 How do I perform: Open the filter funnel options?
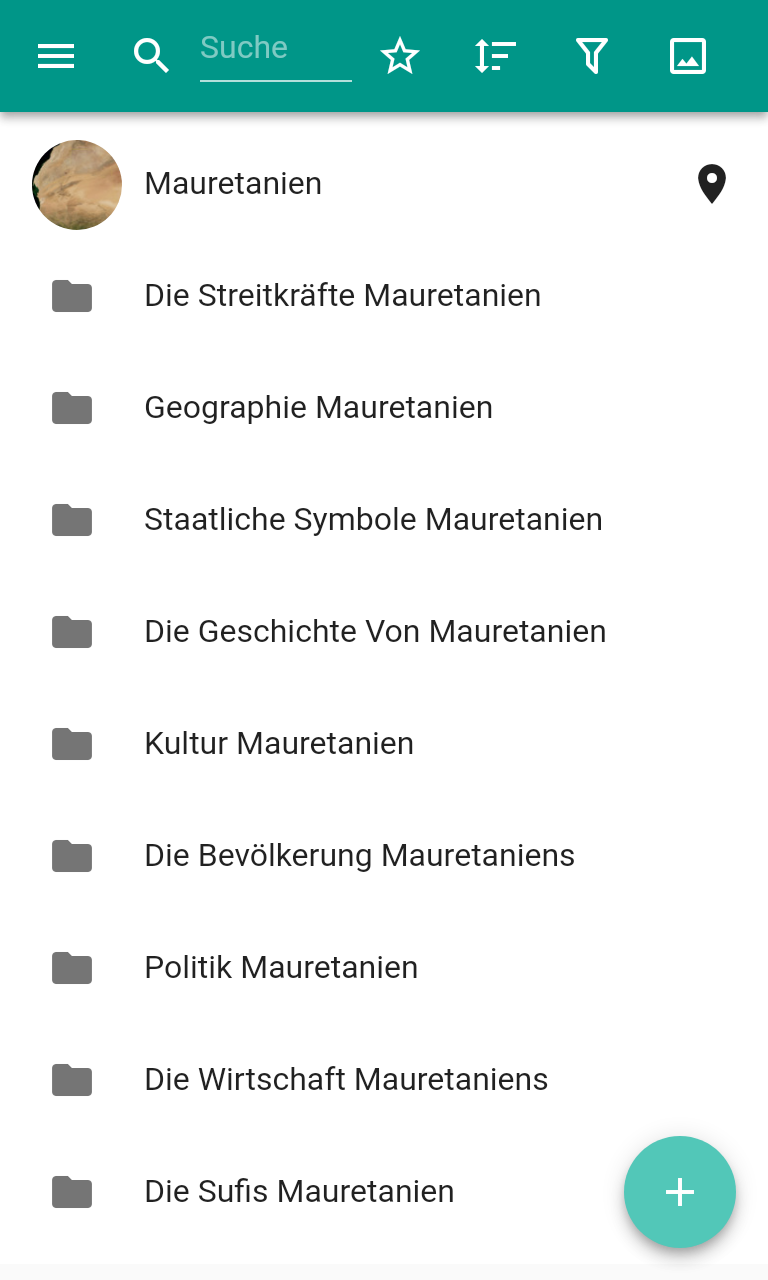tap(592, 56)
